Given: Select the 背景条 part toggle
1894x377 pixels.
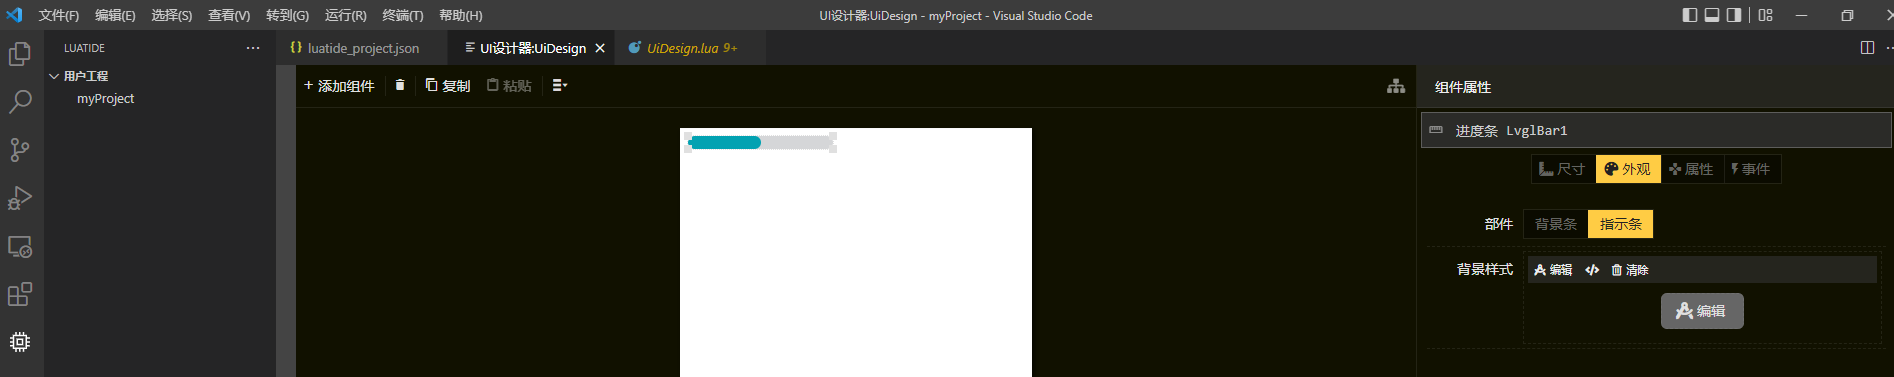Looking at the screenshot, I should [1556, 224].
